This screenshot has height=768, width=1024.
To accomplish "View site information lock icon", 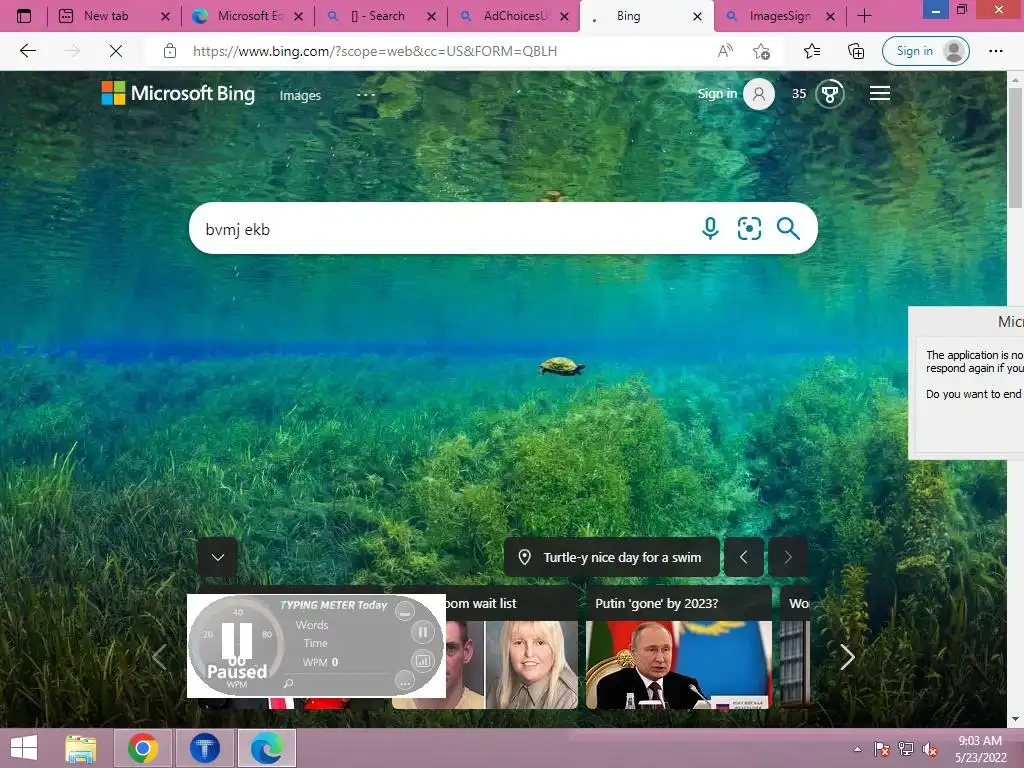I will [170, 51].
